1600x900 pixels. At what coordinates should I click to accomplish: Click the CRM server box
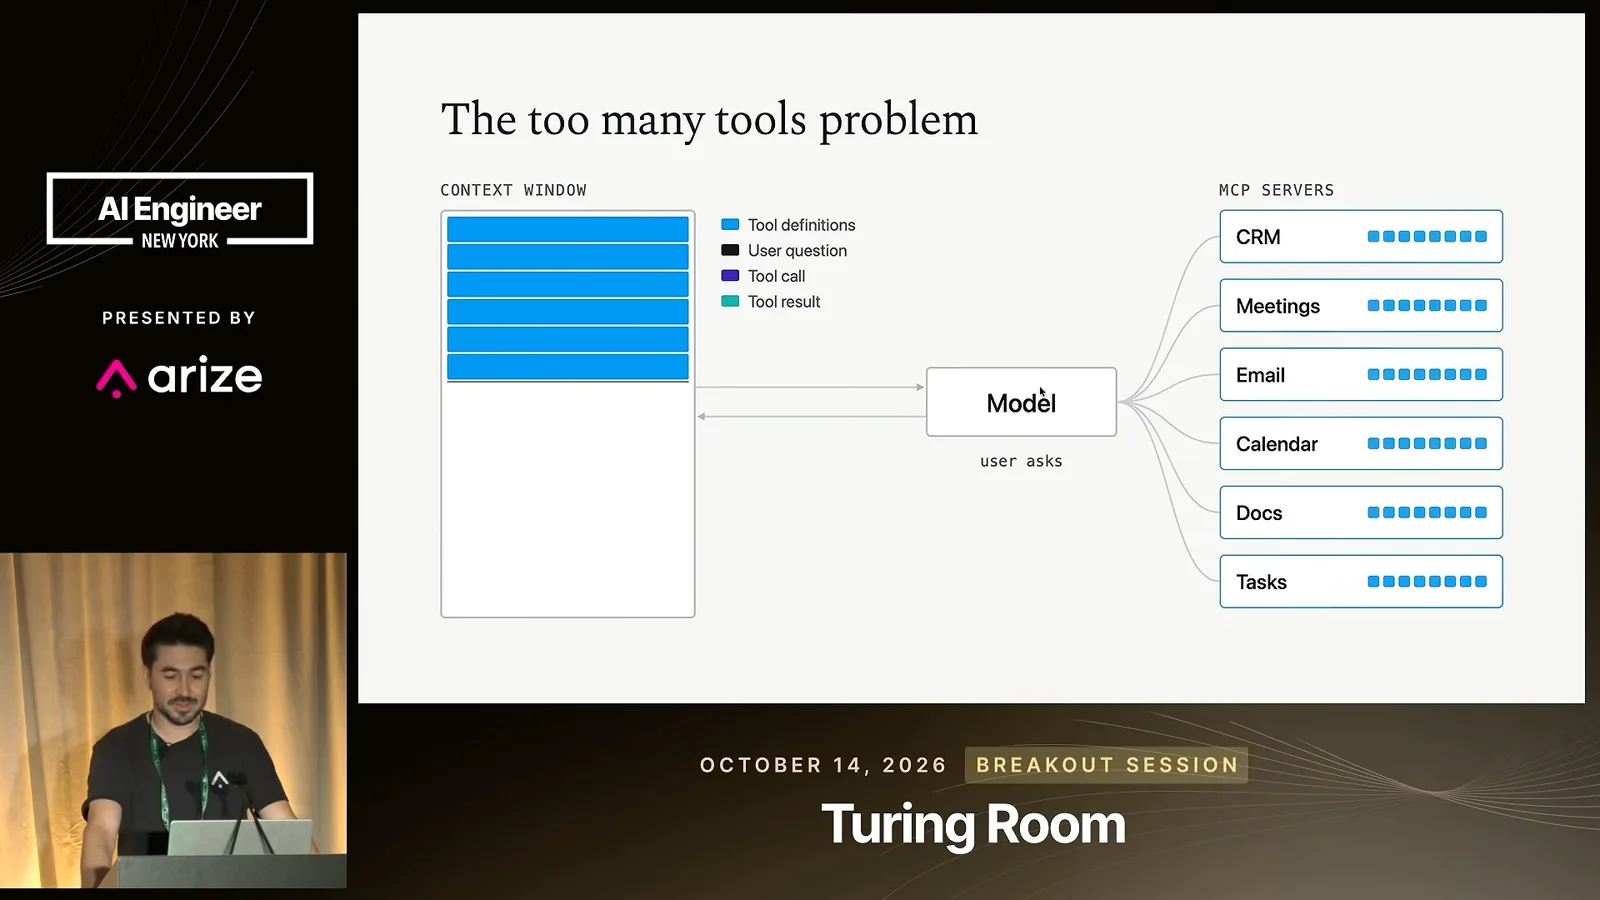click(x=1361, y=237)
